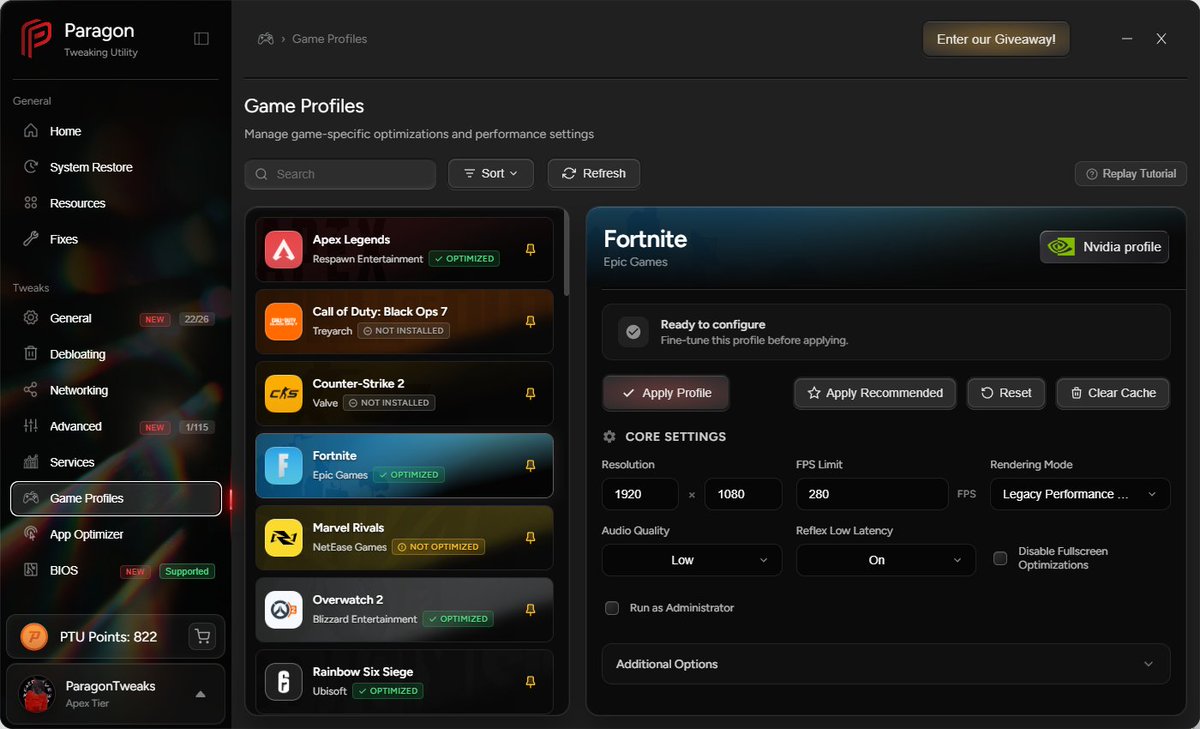This screenshot has height=729, width=1200.
Task: Click the Marvel Rivals game logo
Action: pos(283,537)
